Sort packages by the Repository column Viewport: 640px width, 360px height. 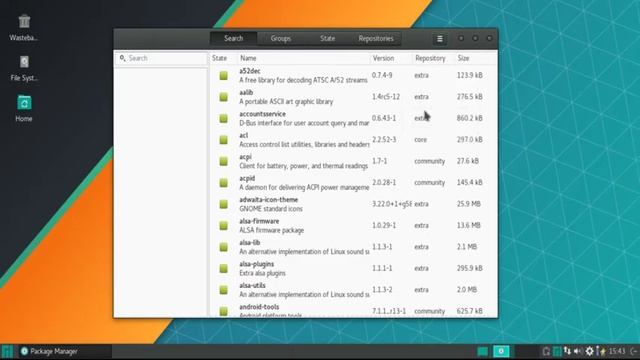tap(433, 58)
